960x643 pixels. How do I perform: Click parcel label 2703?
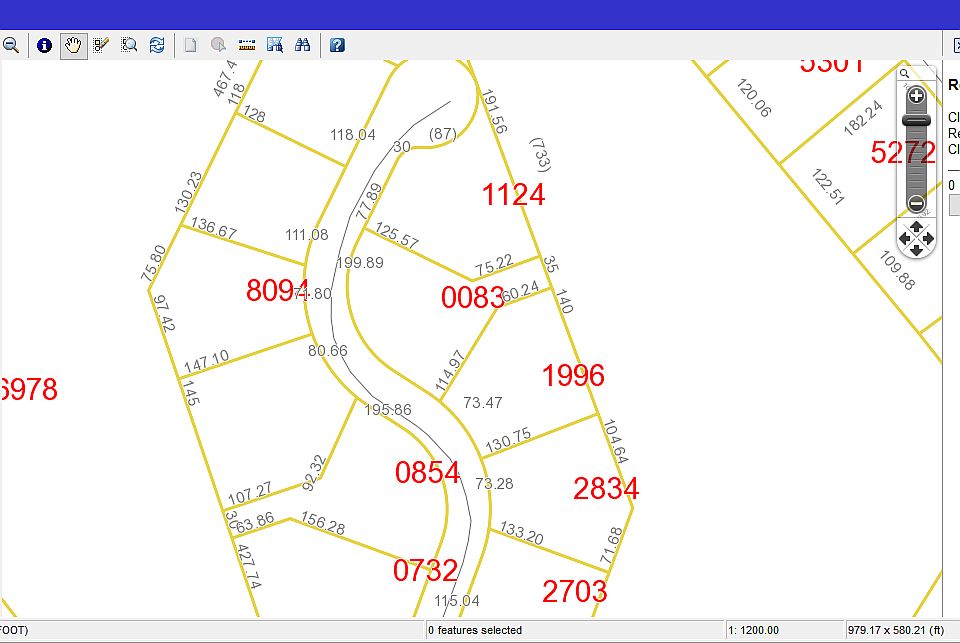pyautogui.click(x=574, y=592)
